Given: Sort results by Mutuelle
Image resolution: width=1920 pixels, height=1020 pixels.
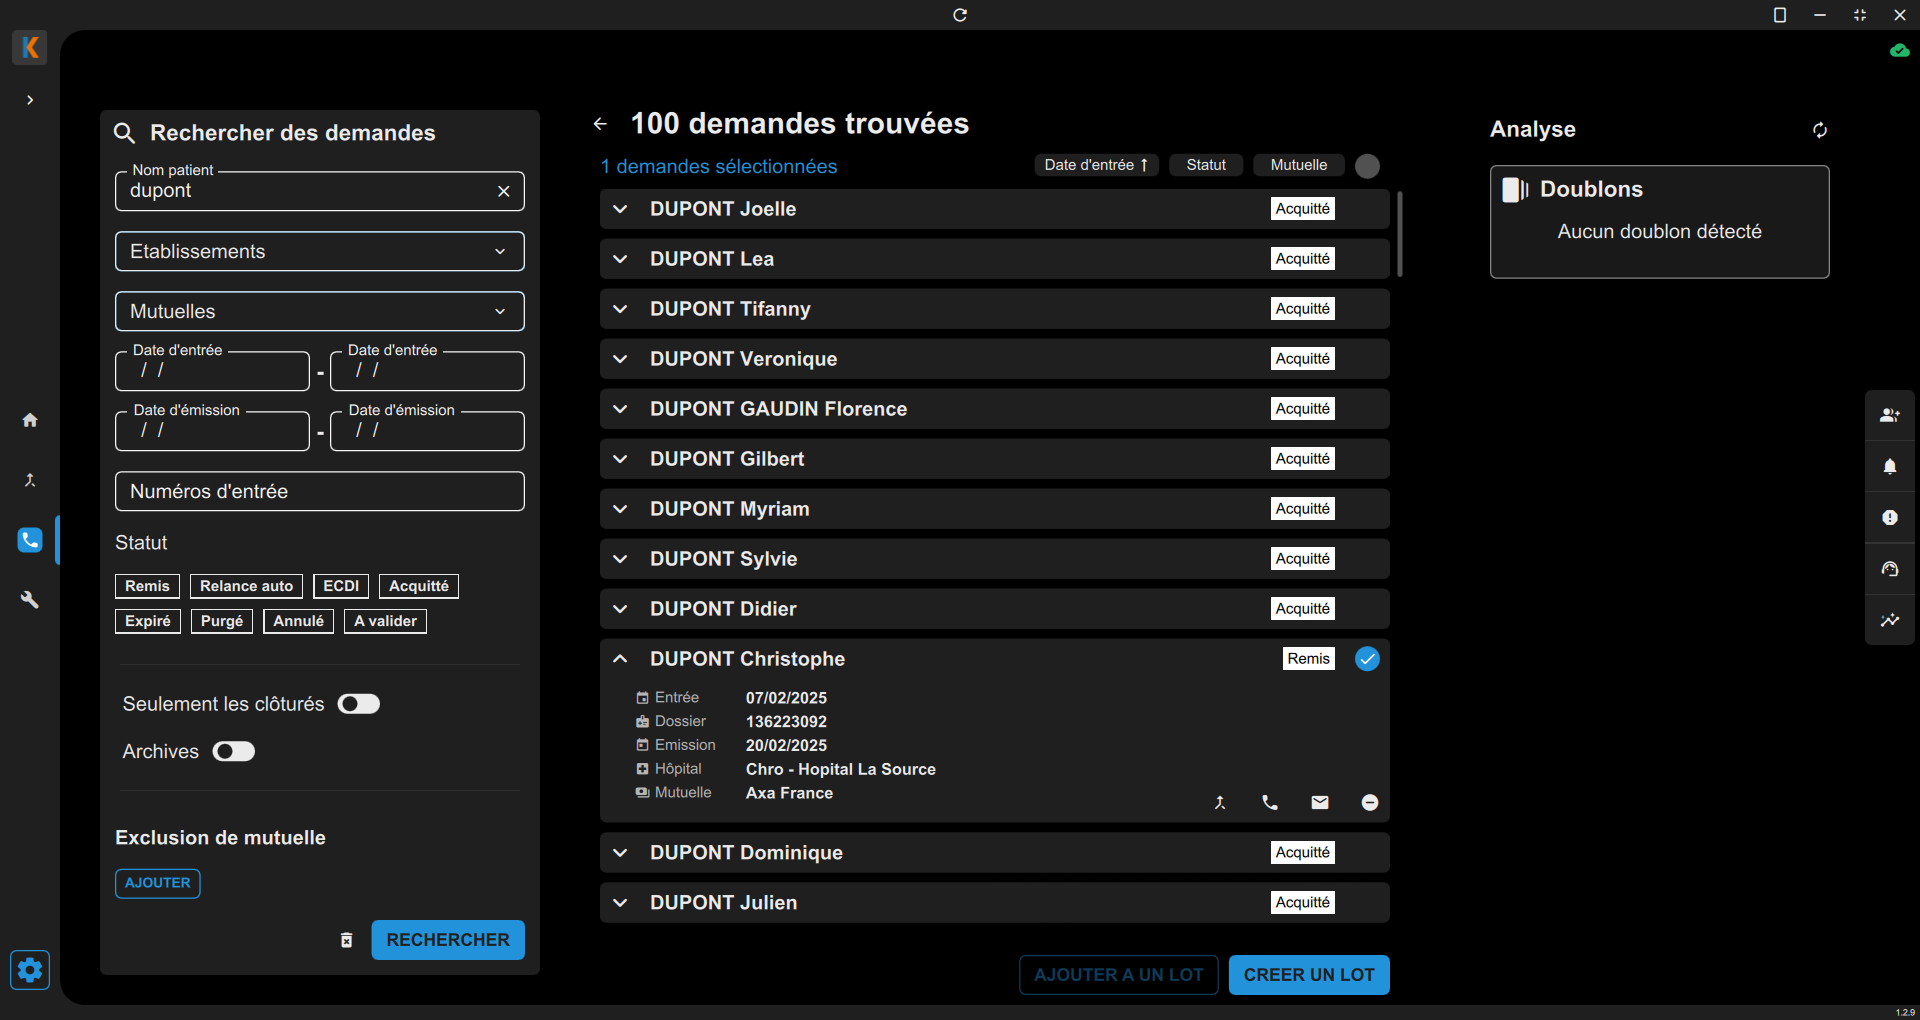Looking at the screenshot, I should point(1298,165).
